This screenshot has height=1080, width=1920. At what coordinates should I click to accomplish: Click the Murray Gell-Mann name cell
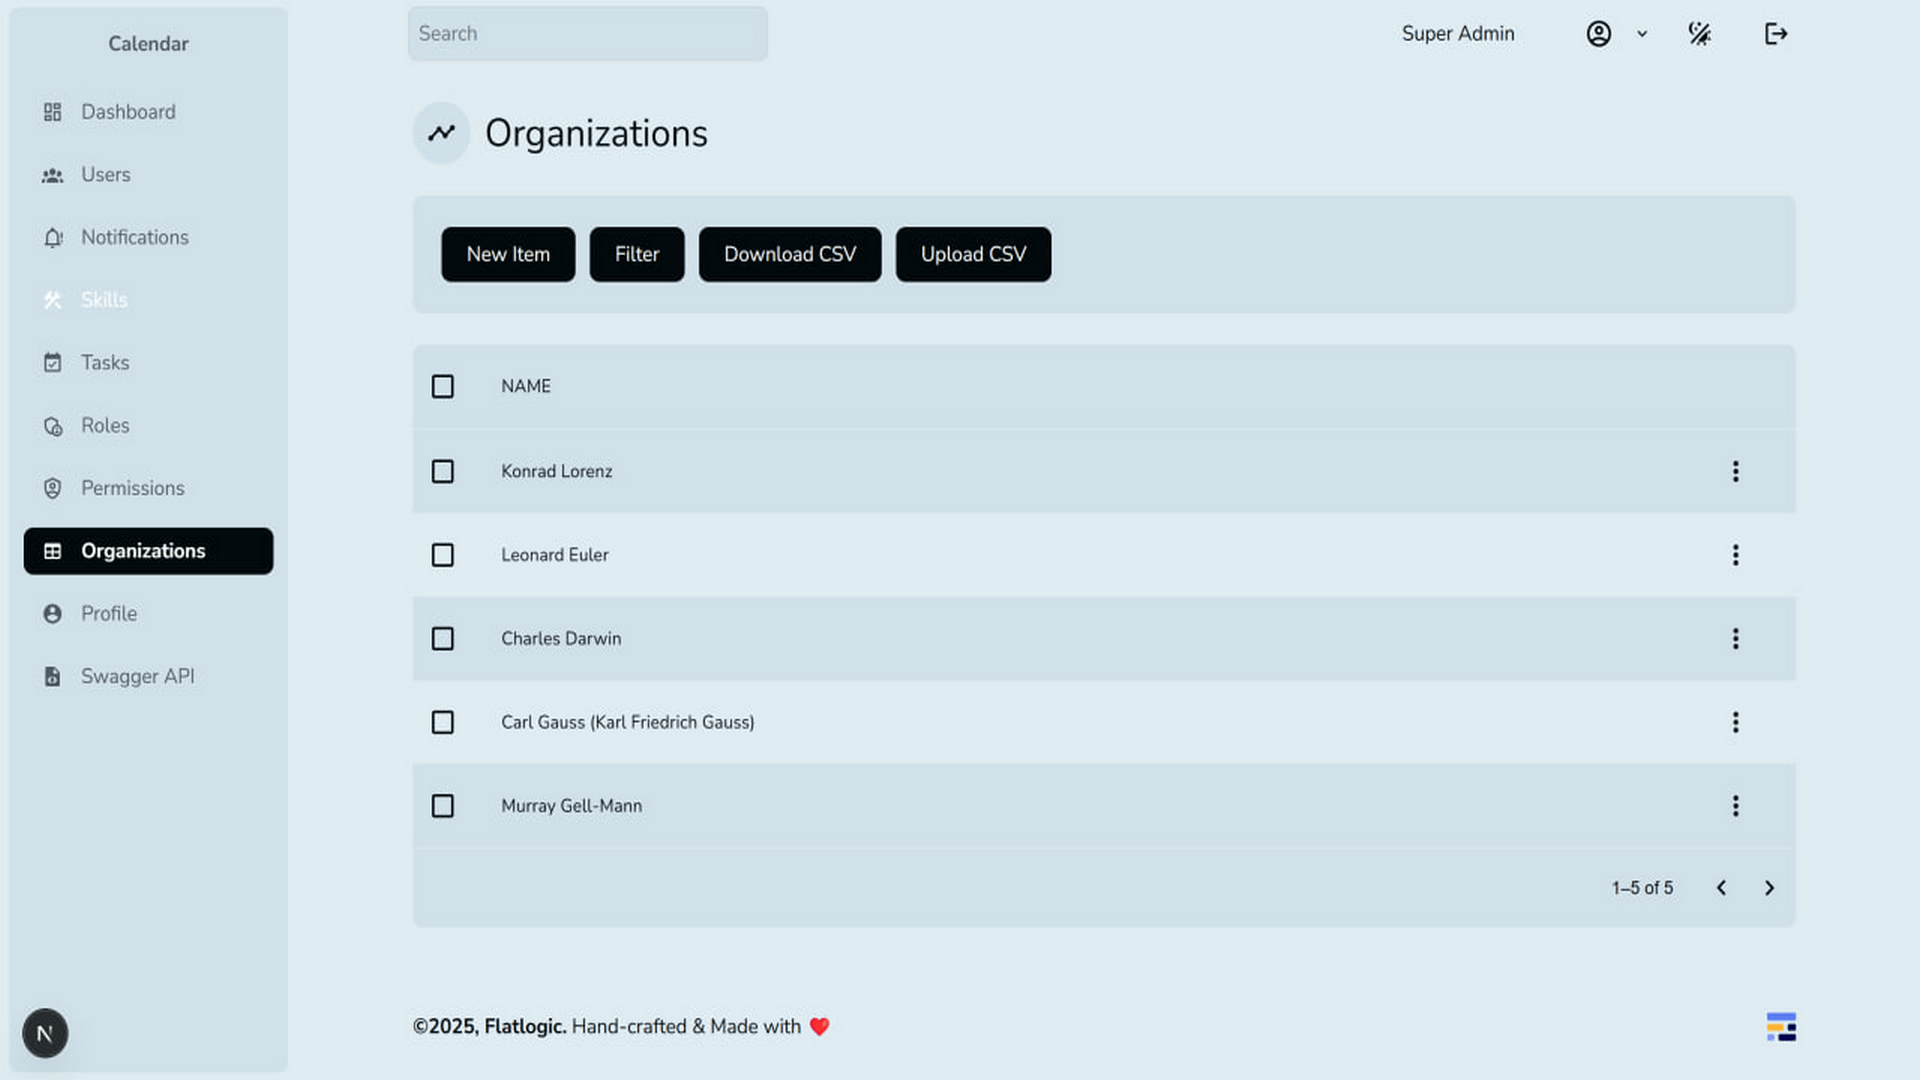pyautogui.click(x=572, y=806)
